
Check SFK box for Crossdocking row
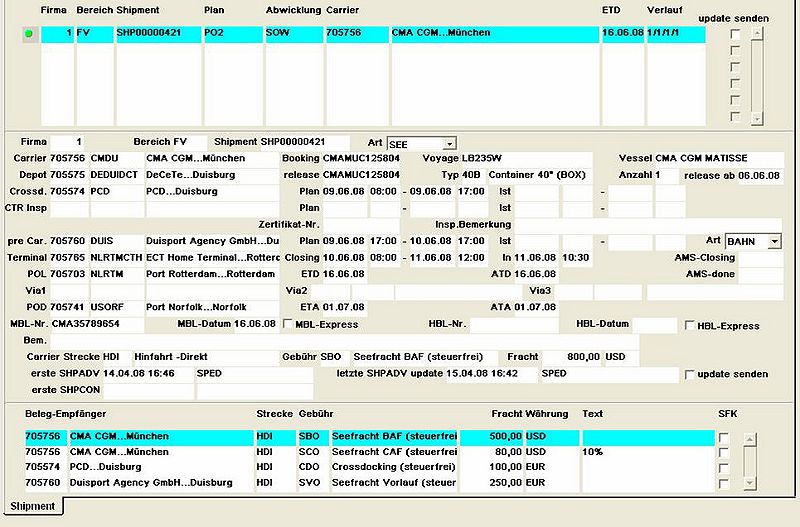[723, 468]
